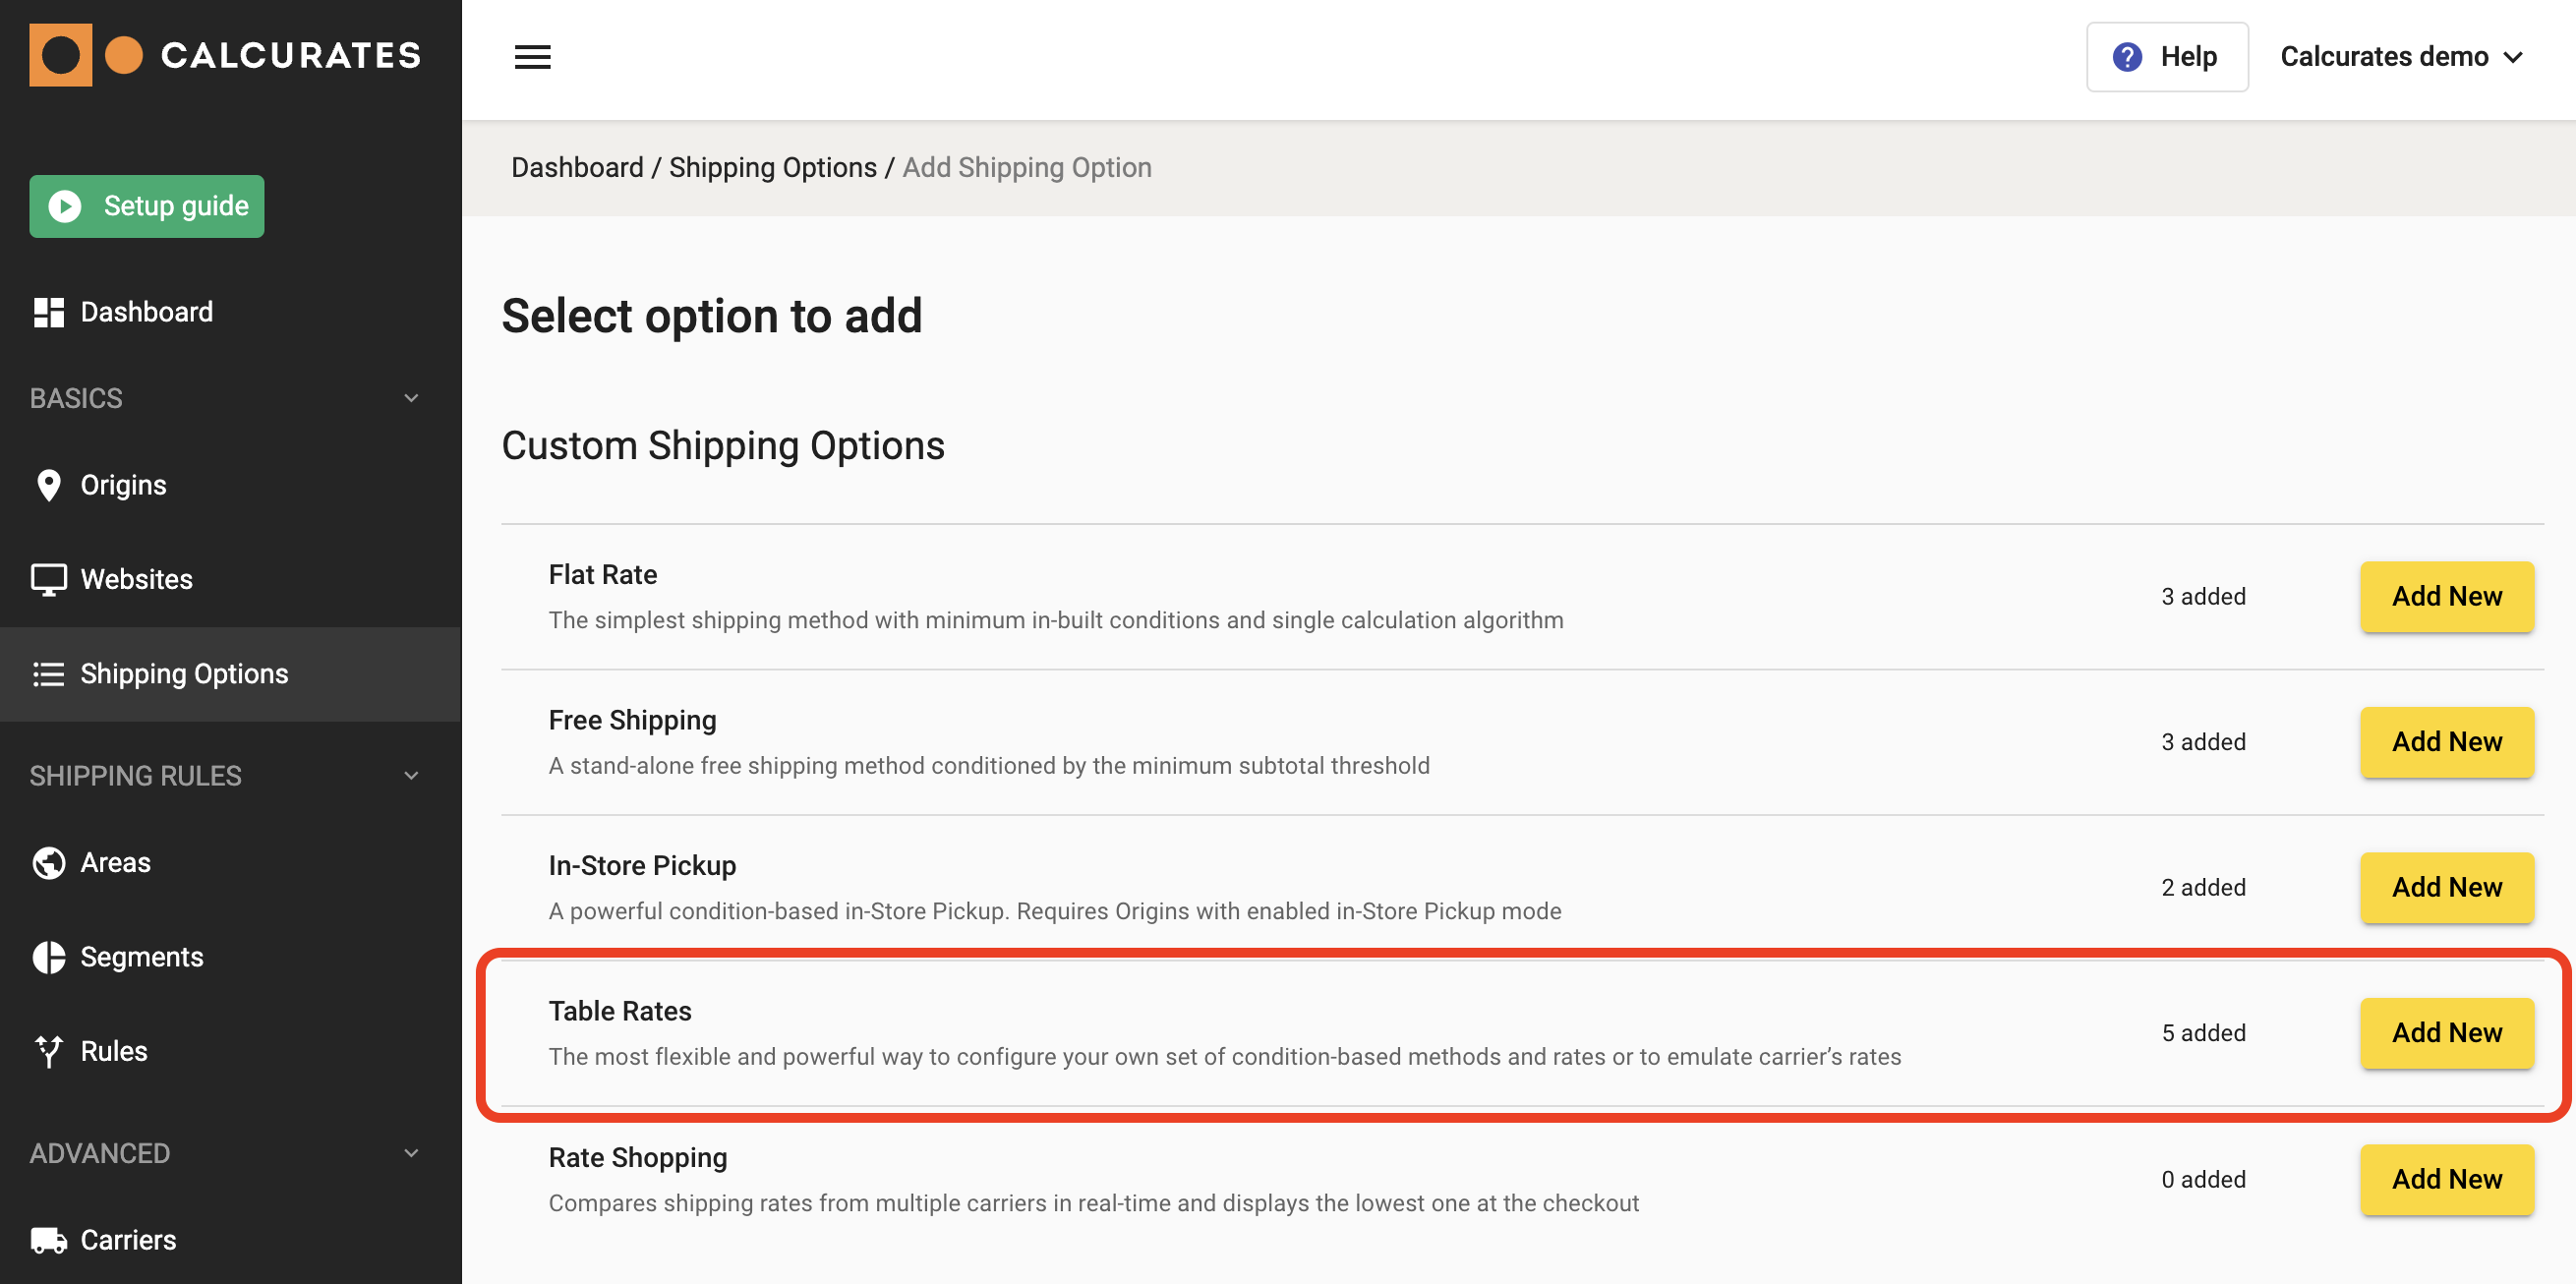Click the Free Shipping title
Viewport: 2576px width, 1284px height.
click(x=633, y=720)
